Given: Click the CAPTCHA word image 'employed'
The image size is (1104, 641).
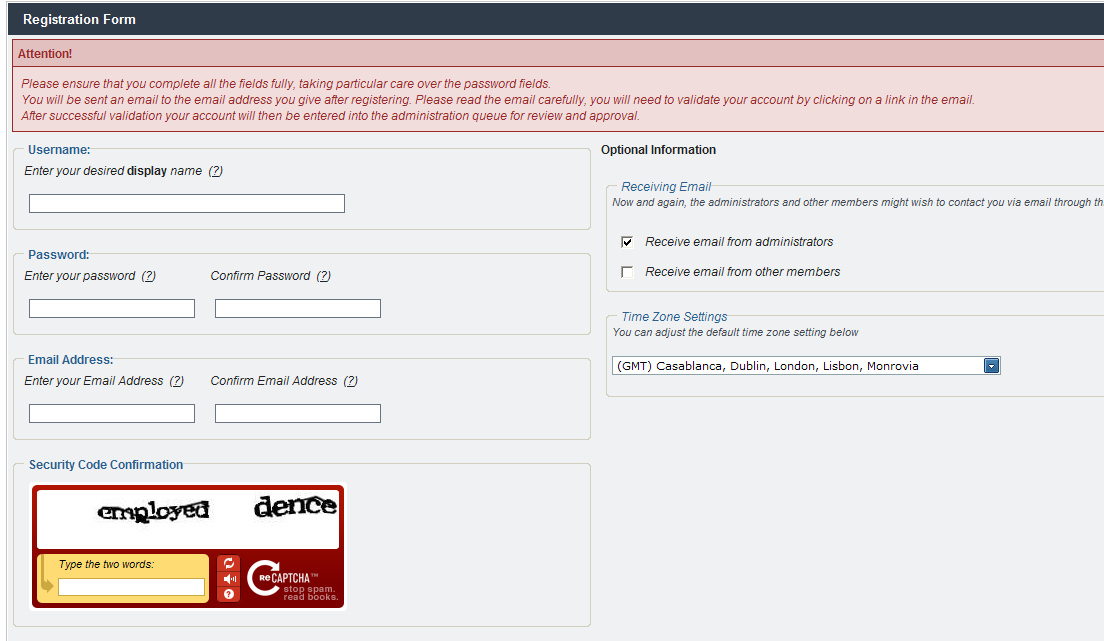Looking at the screenshot, I should [x=153, y=511].
